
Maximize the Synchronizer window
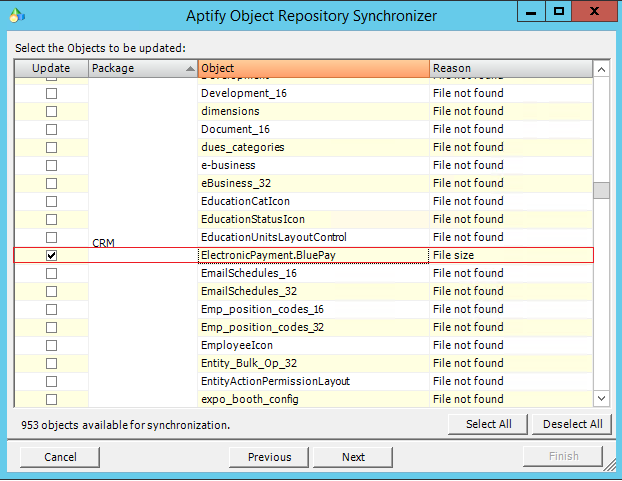point(559,12)
